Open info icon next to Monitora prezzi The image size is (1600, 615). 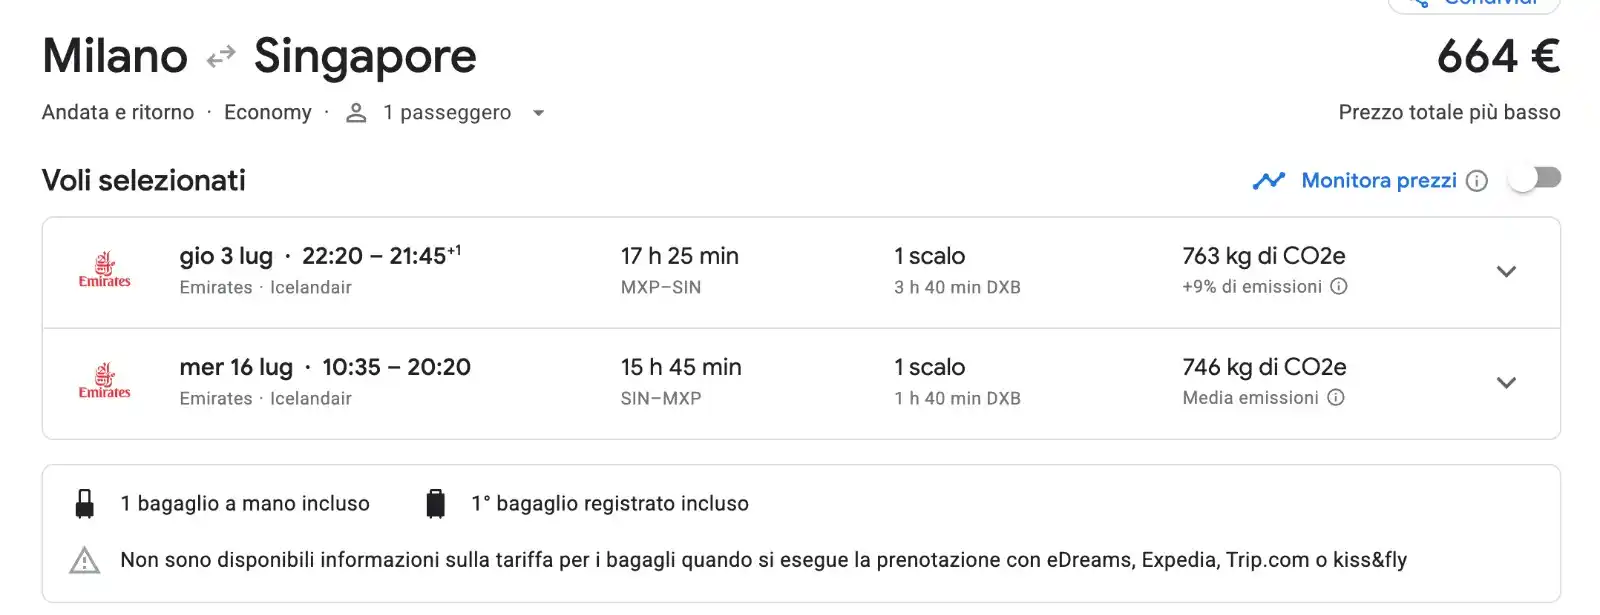pos(1477,181)
